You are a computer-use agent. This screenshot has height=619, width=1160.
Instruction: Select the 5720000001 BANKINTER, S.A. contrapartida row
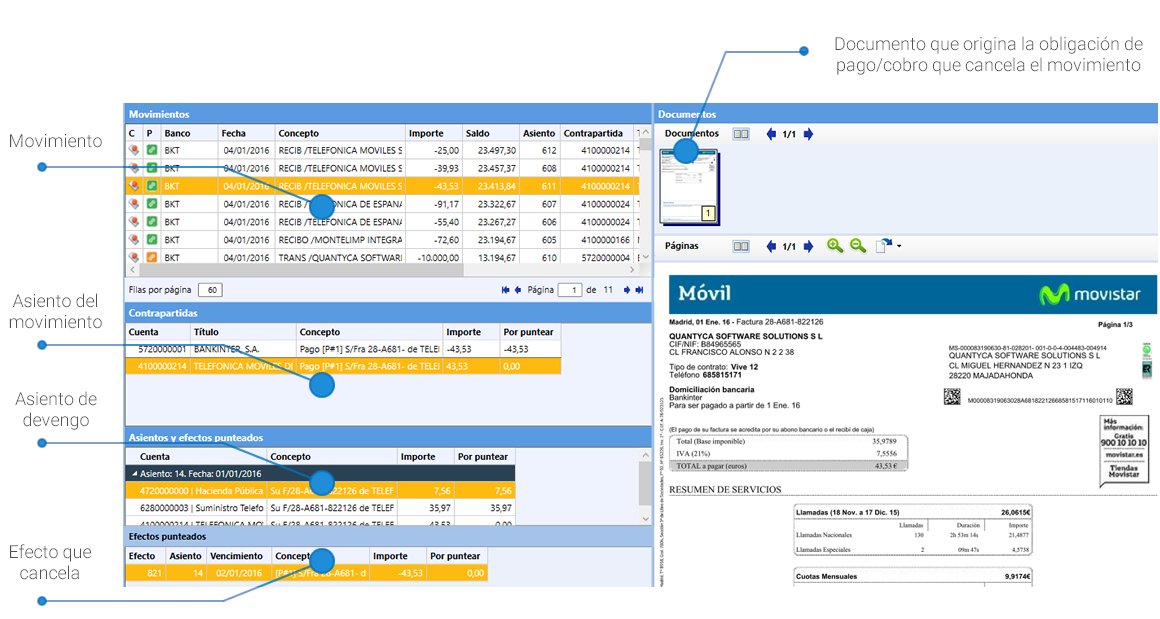pos(343,349)
